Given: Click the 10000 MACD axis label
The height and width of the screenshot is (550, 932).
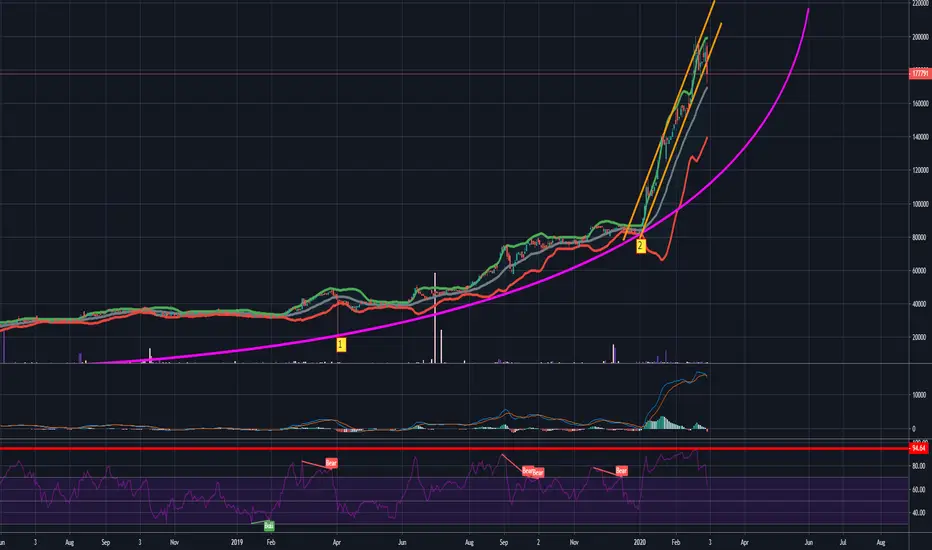Looking at the screenshot, I should tap(919, 395).
